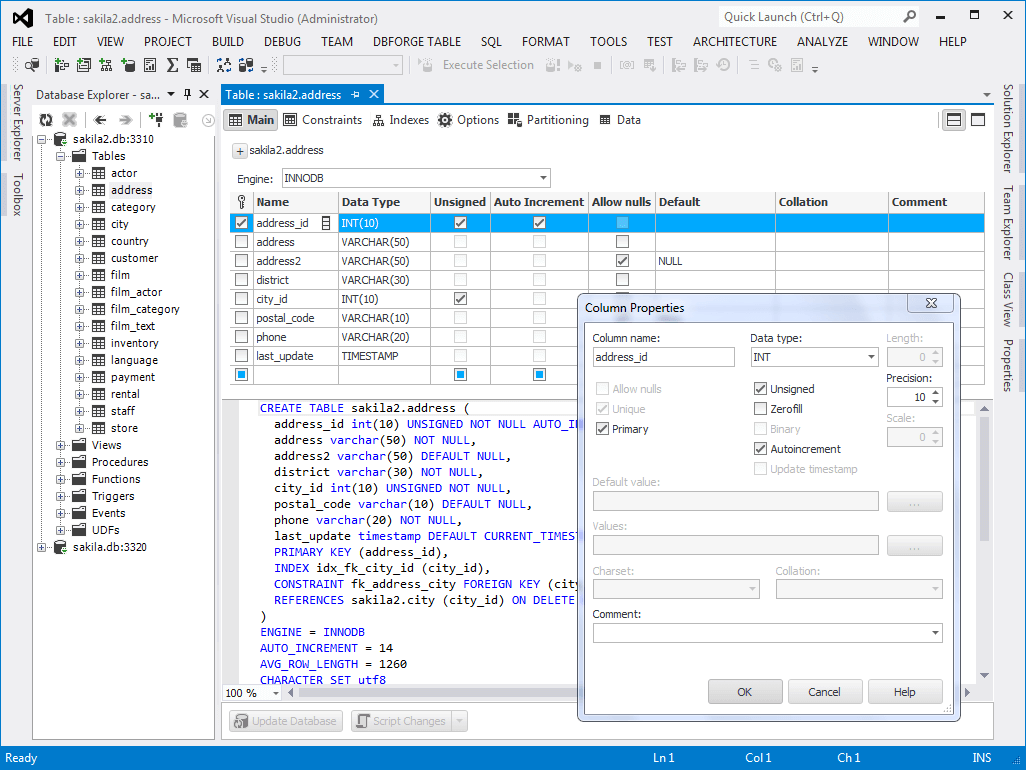The width and height of the screenshot is (1026, 770).
Task: Open the Script Changes dropdown arrow
Action: coord(459,721)
